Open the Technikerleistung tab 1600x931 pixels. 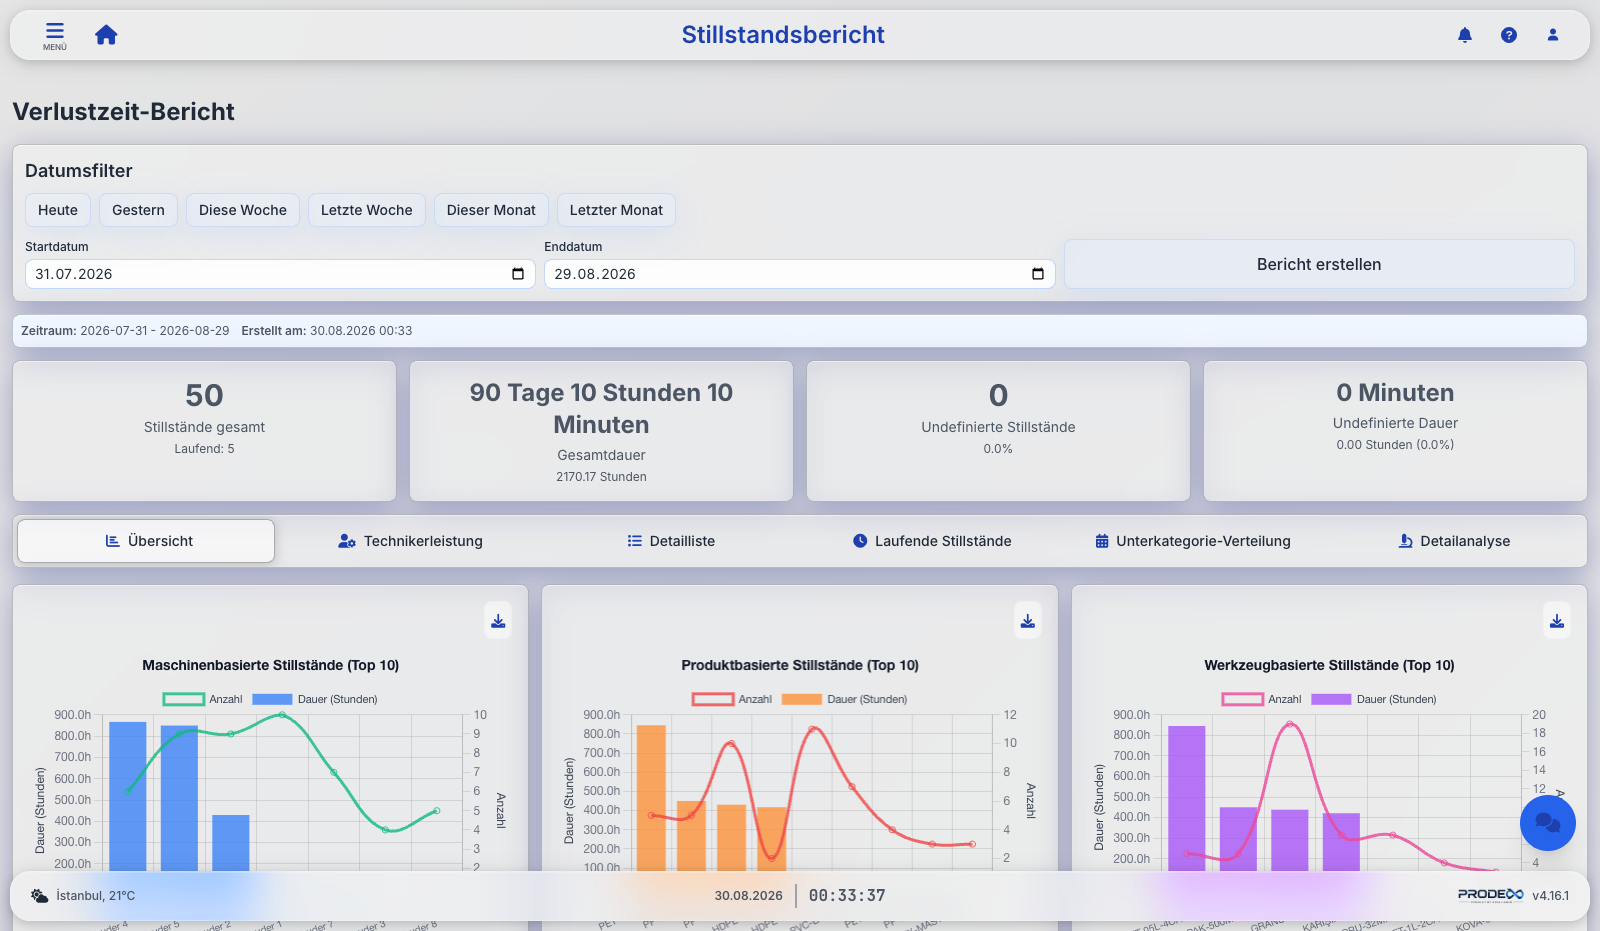[410, 541]
